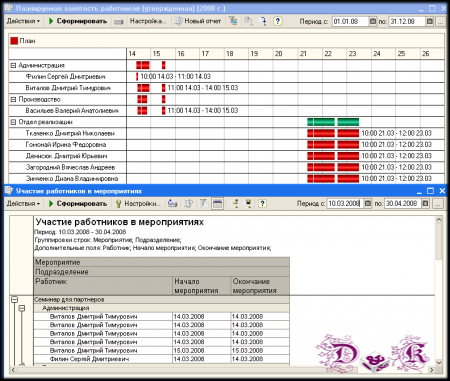This screenshot has height=381, width=450.
Task: Open calendar picker next to 31.12.08 date
Action: coord(430,21)
